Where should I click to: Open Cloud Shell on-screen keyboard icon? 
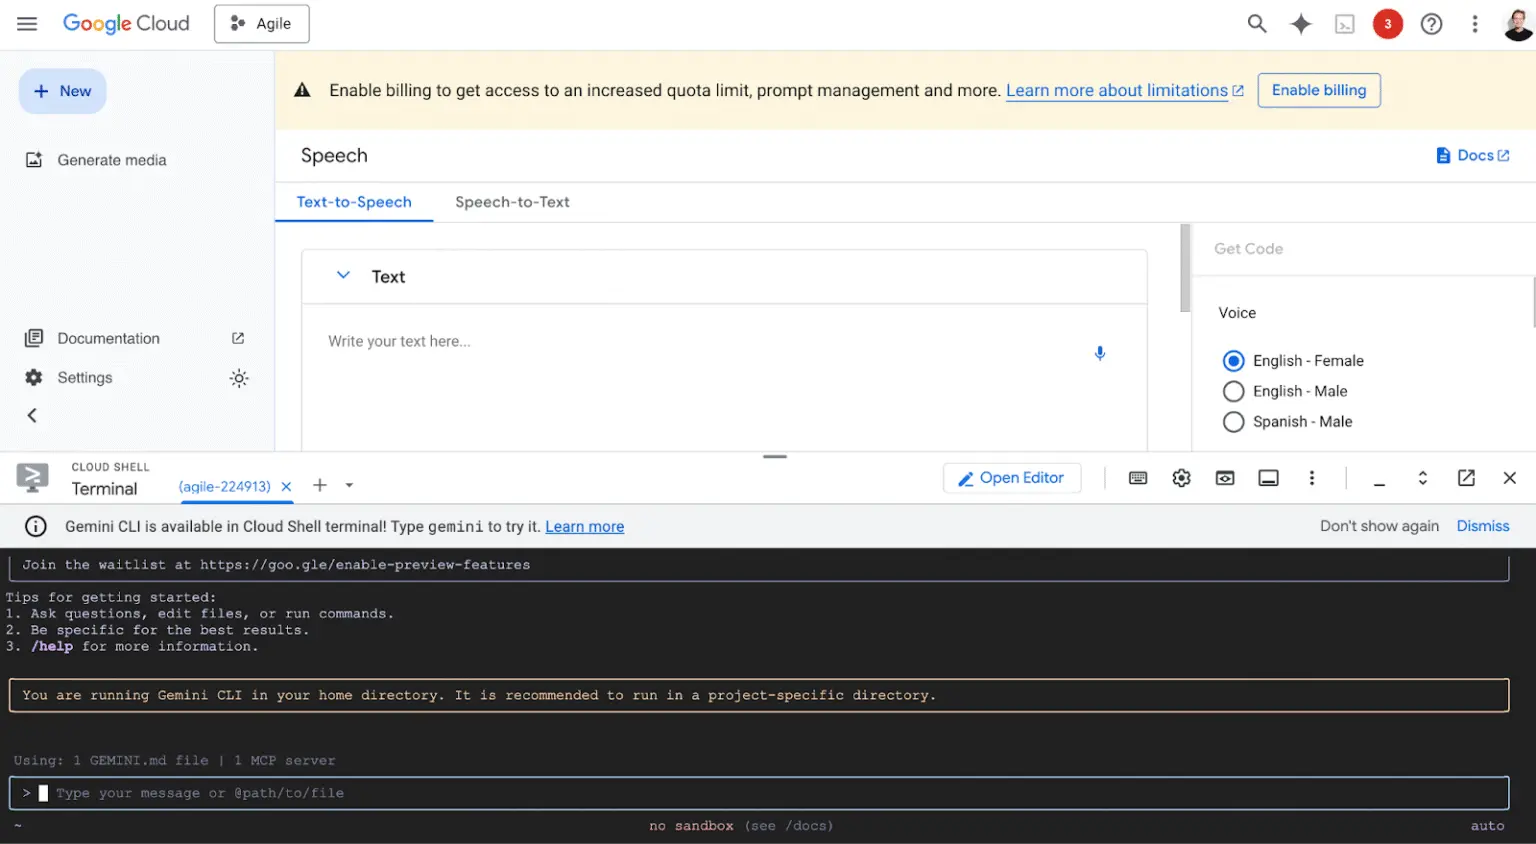tap(1138, 478)
